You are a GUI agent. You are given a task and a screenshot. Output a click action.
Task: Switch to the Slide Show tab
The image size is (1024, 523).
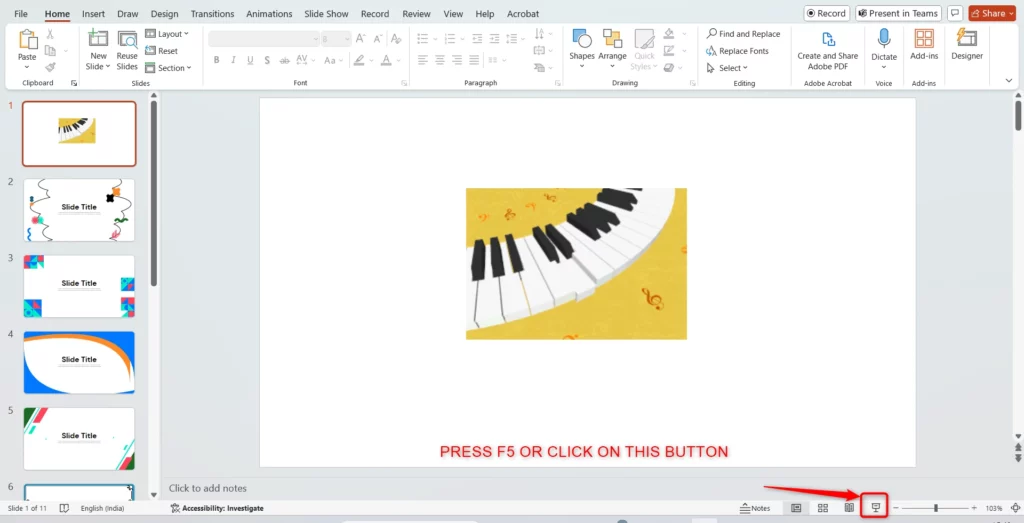click(328, 14)
